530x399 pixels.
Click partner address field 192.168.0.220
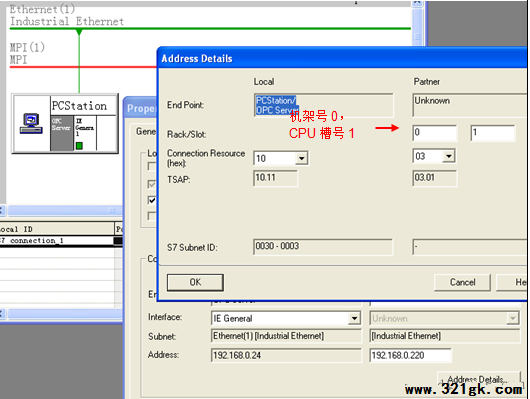point(410,355)
